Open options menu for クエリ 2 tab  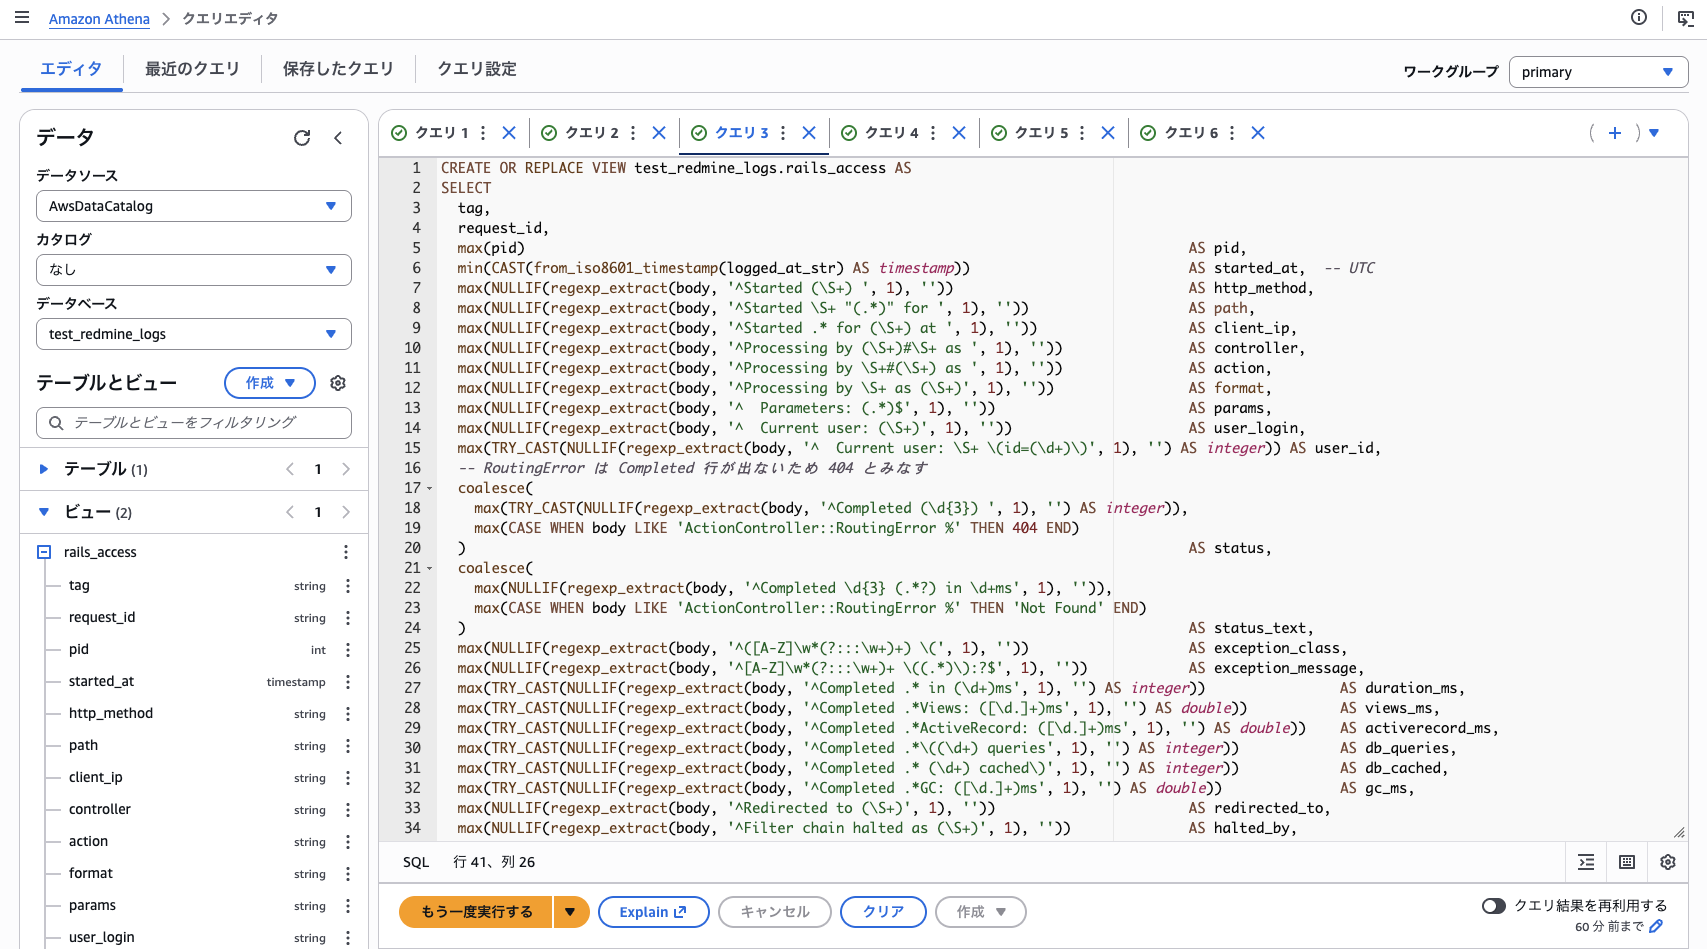[633, 133]
